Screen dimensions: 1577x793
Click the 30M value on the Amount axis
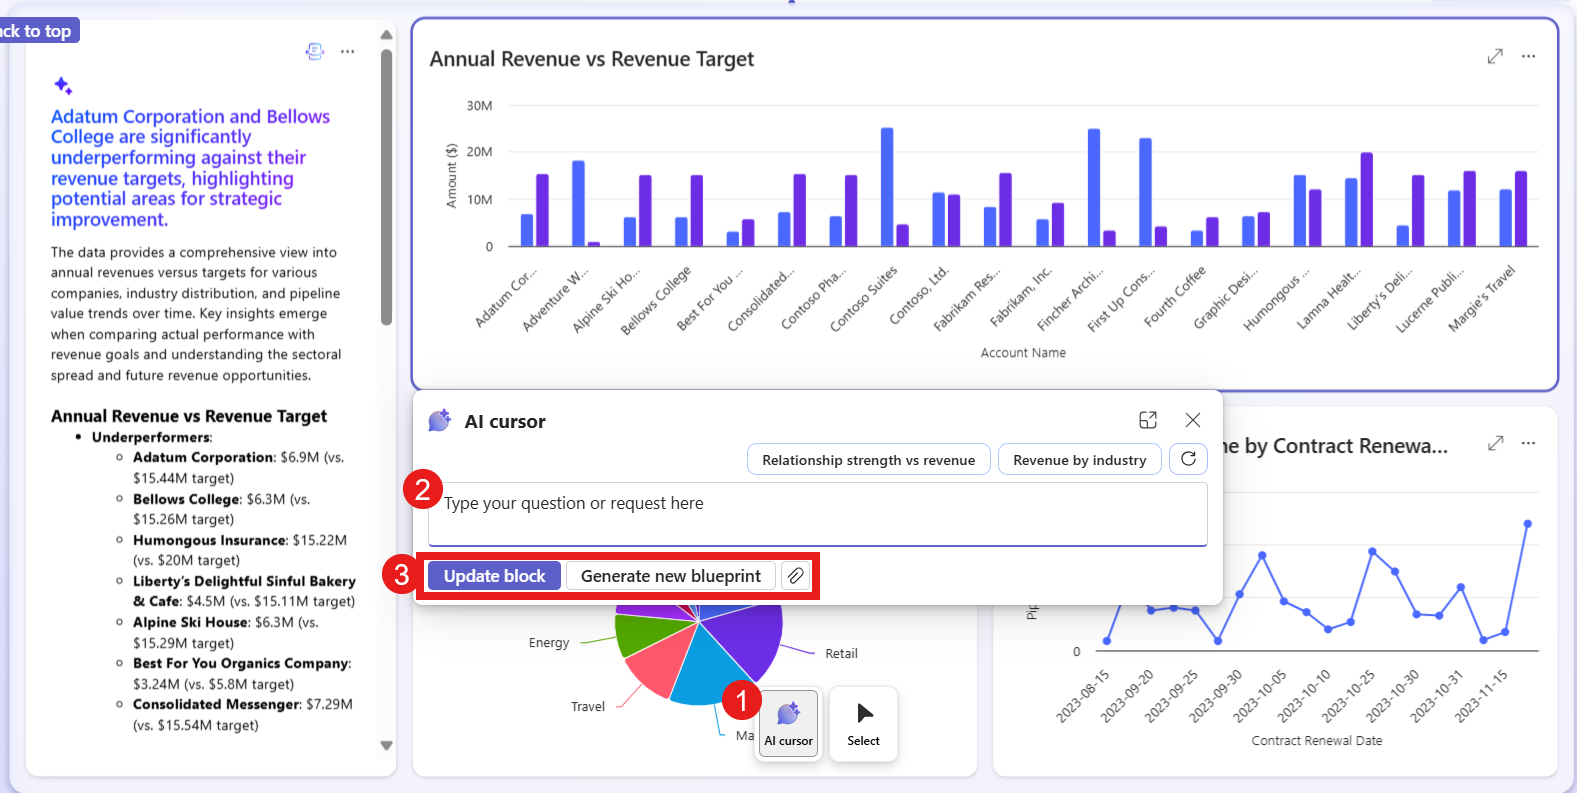(x=479, y=105)
